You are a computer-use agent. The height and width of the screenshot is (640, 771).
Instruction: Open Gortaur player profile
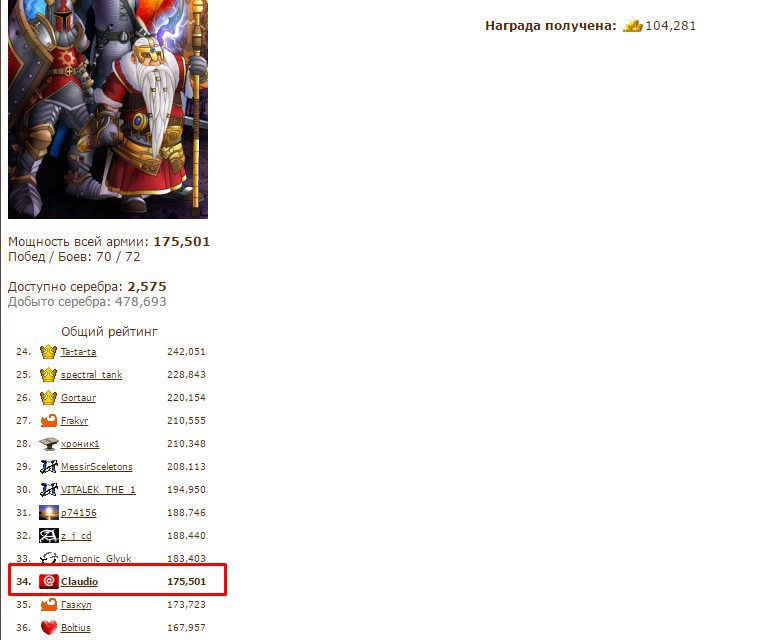click(x=78, y=398)
